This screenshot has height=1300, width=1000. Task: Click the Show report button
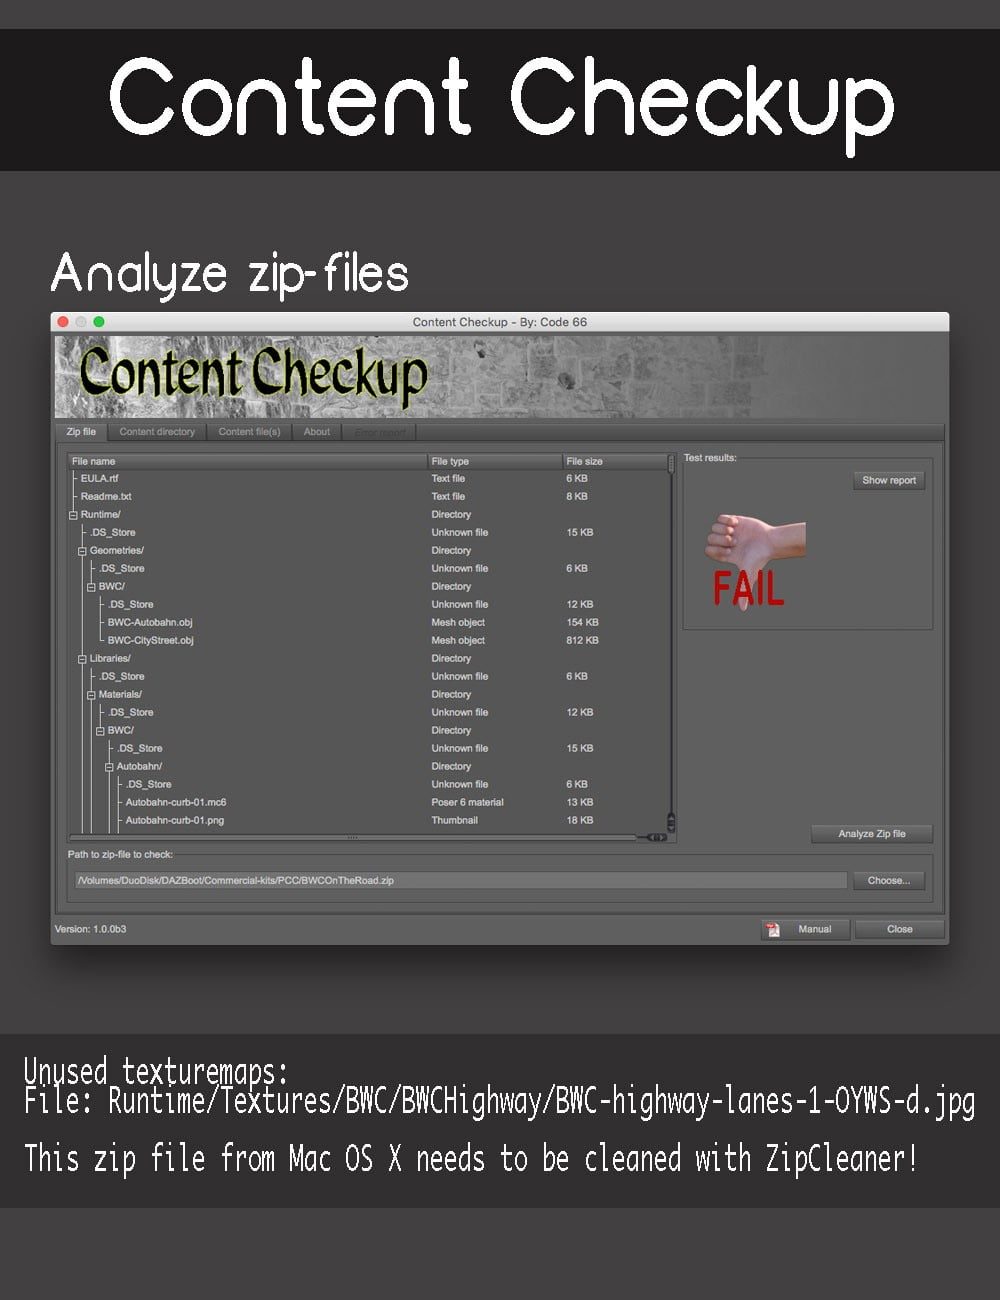tap(888, 480)
